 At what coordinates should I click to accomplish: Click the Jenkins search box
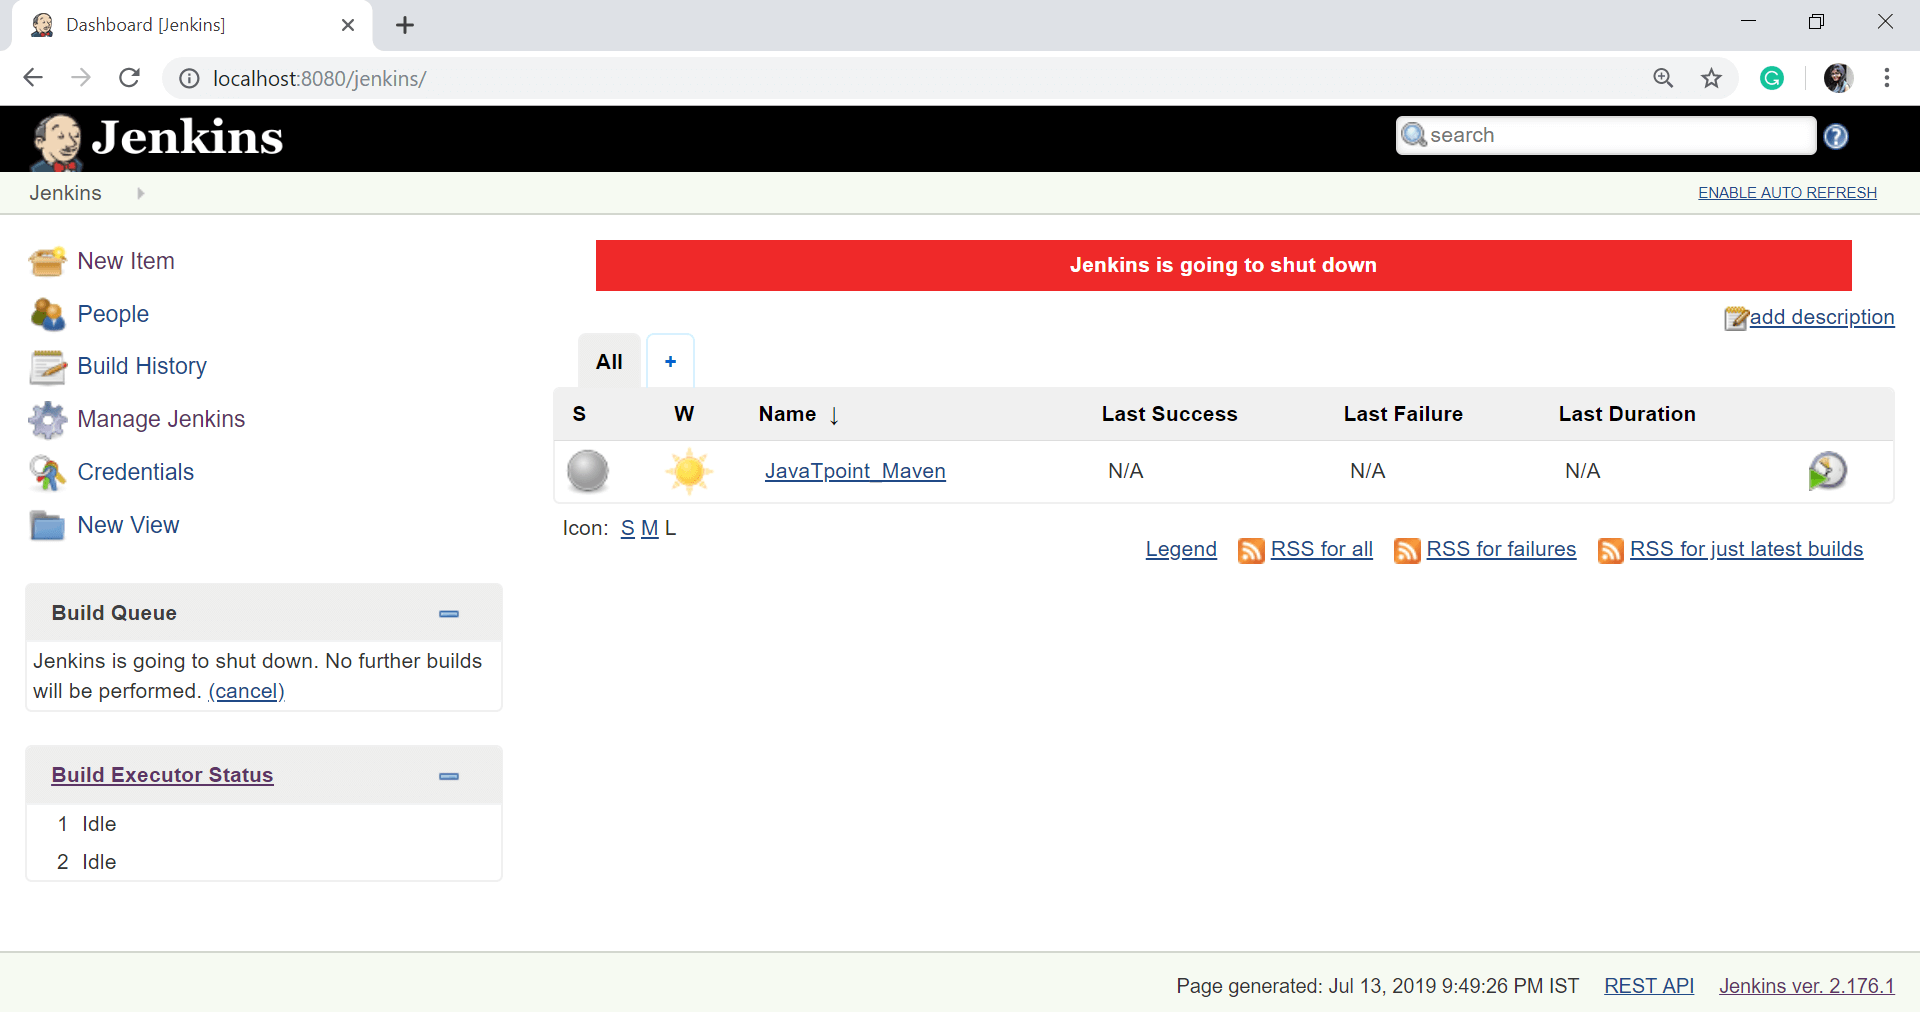coord(1606,135)
